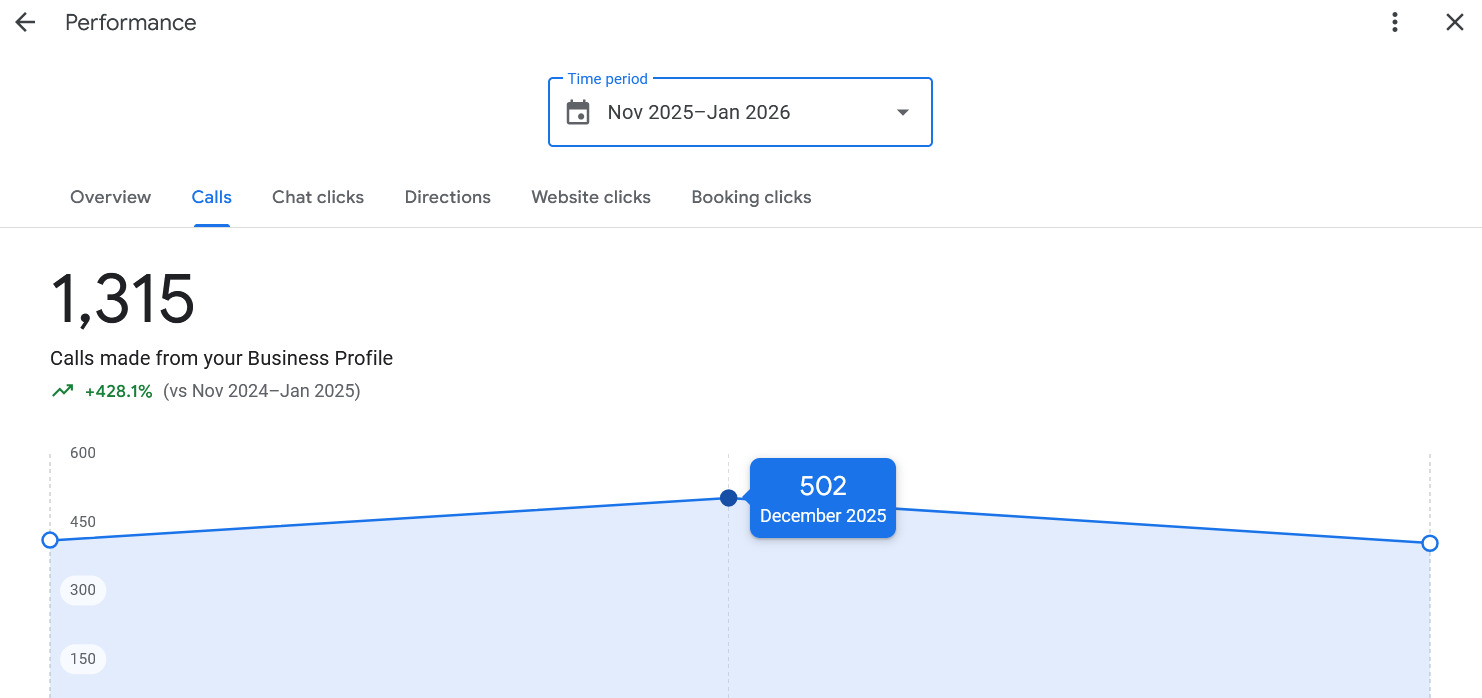Select the last chart data point (January)

(x=1430, y=543)
